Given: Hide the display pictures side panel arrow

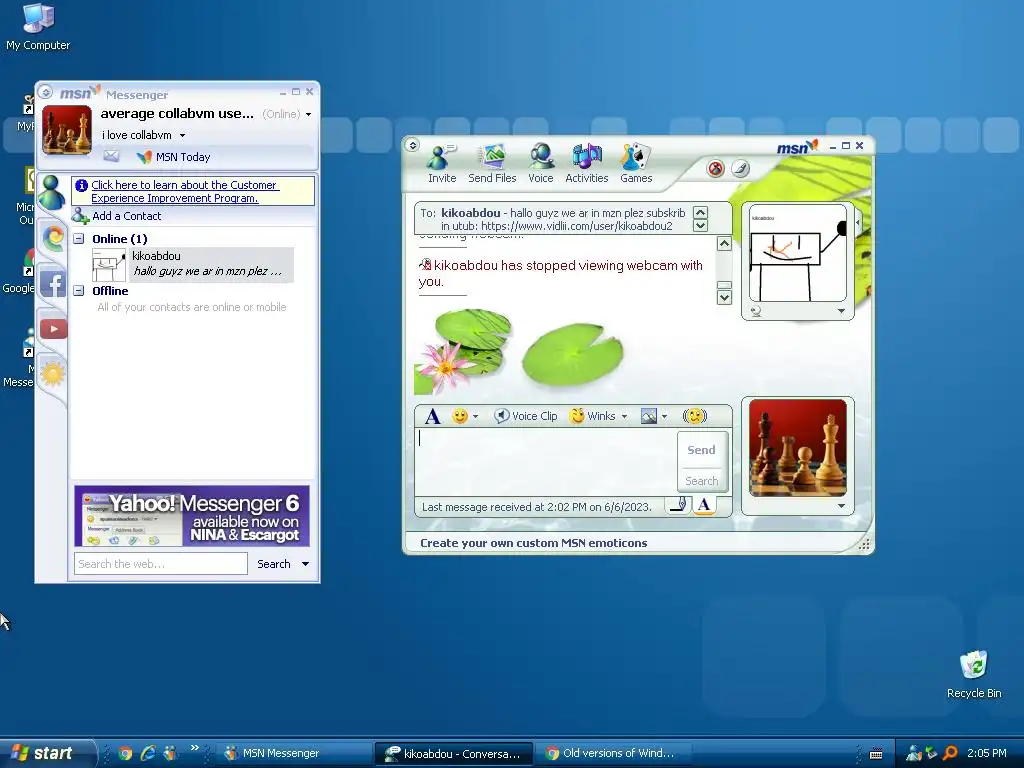Looking at the screenshot, I should click(858, 223).
